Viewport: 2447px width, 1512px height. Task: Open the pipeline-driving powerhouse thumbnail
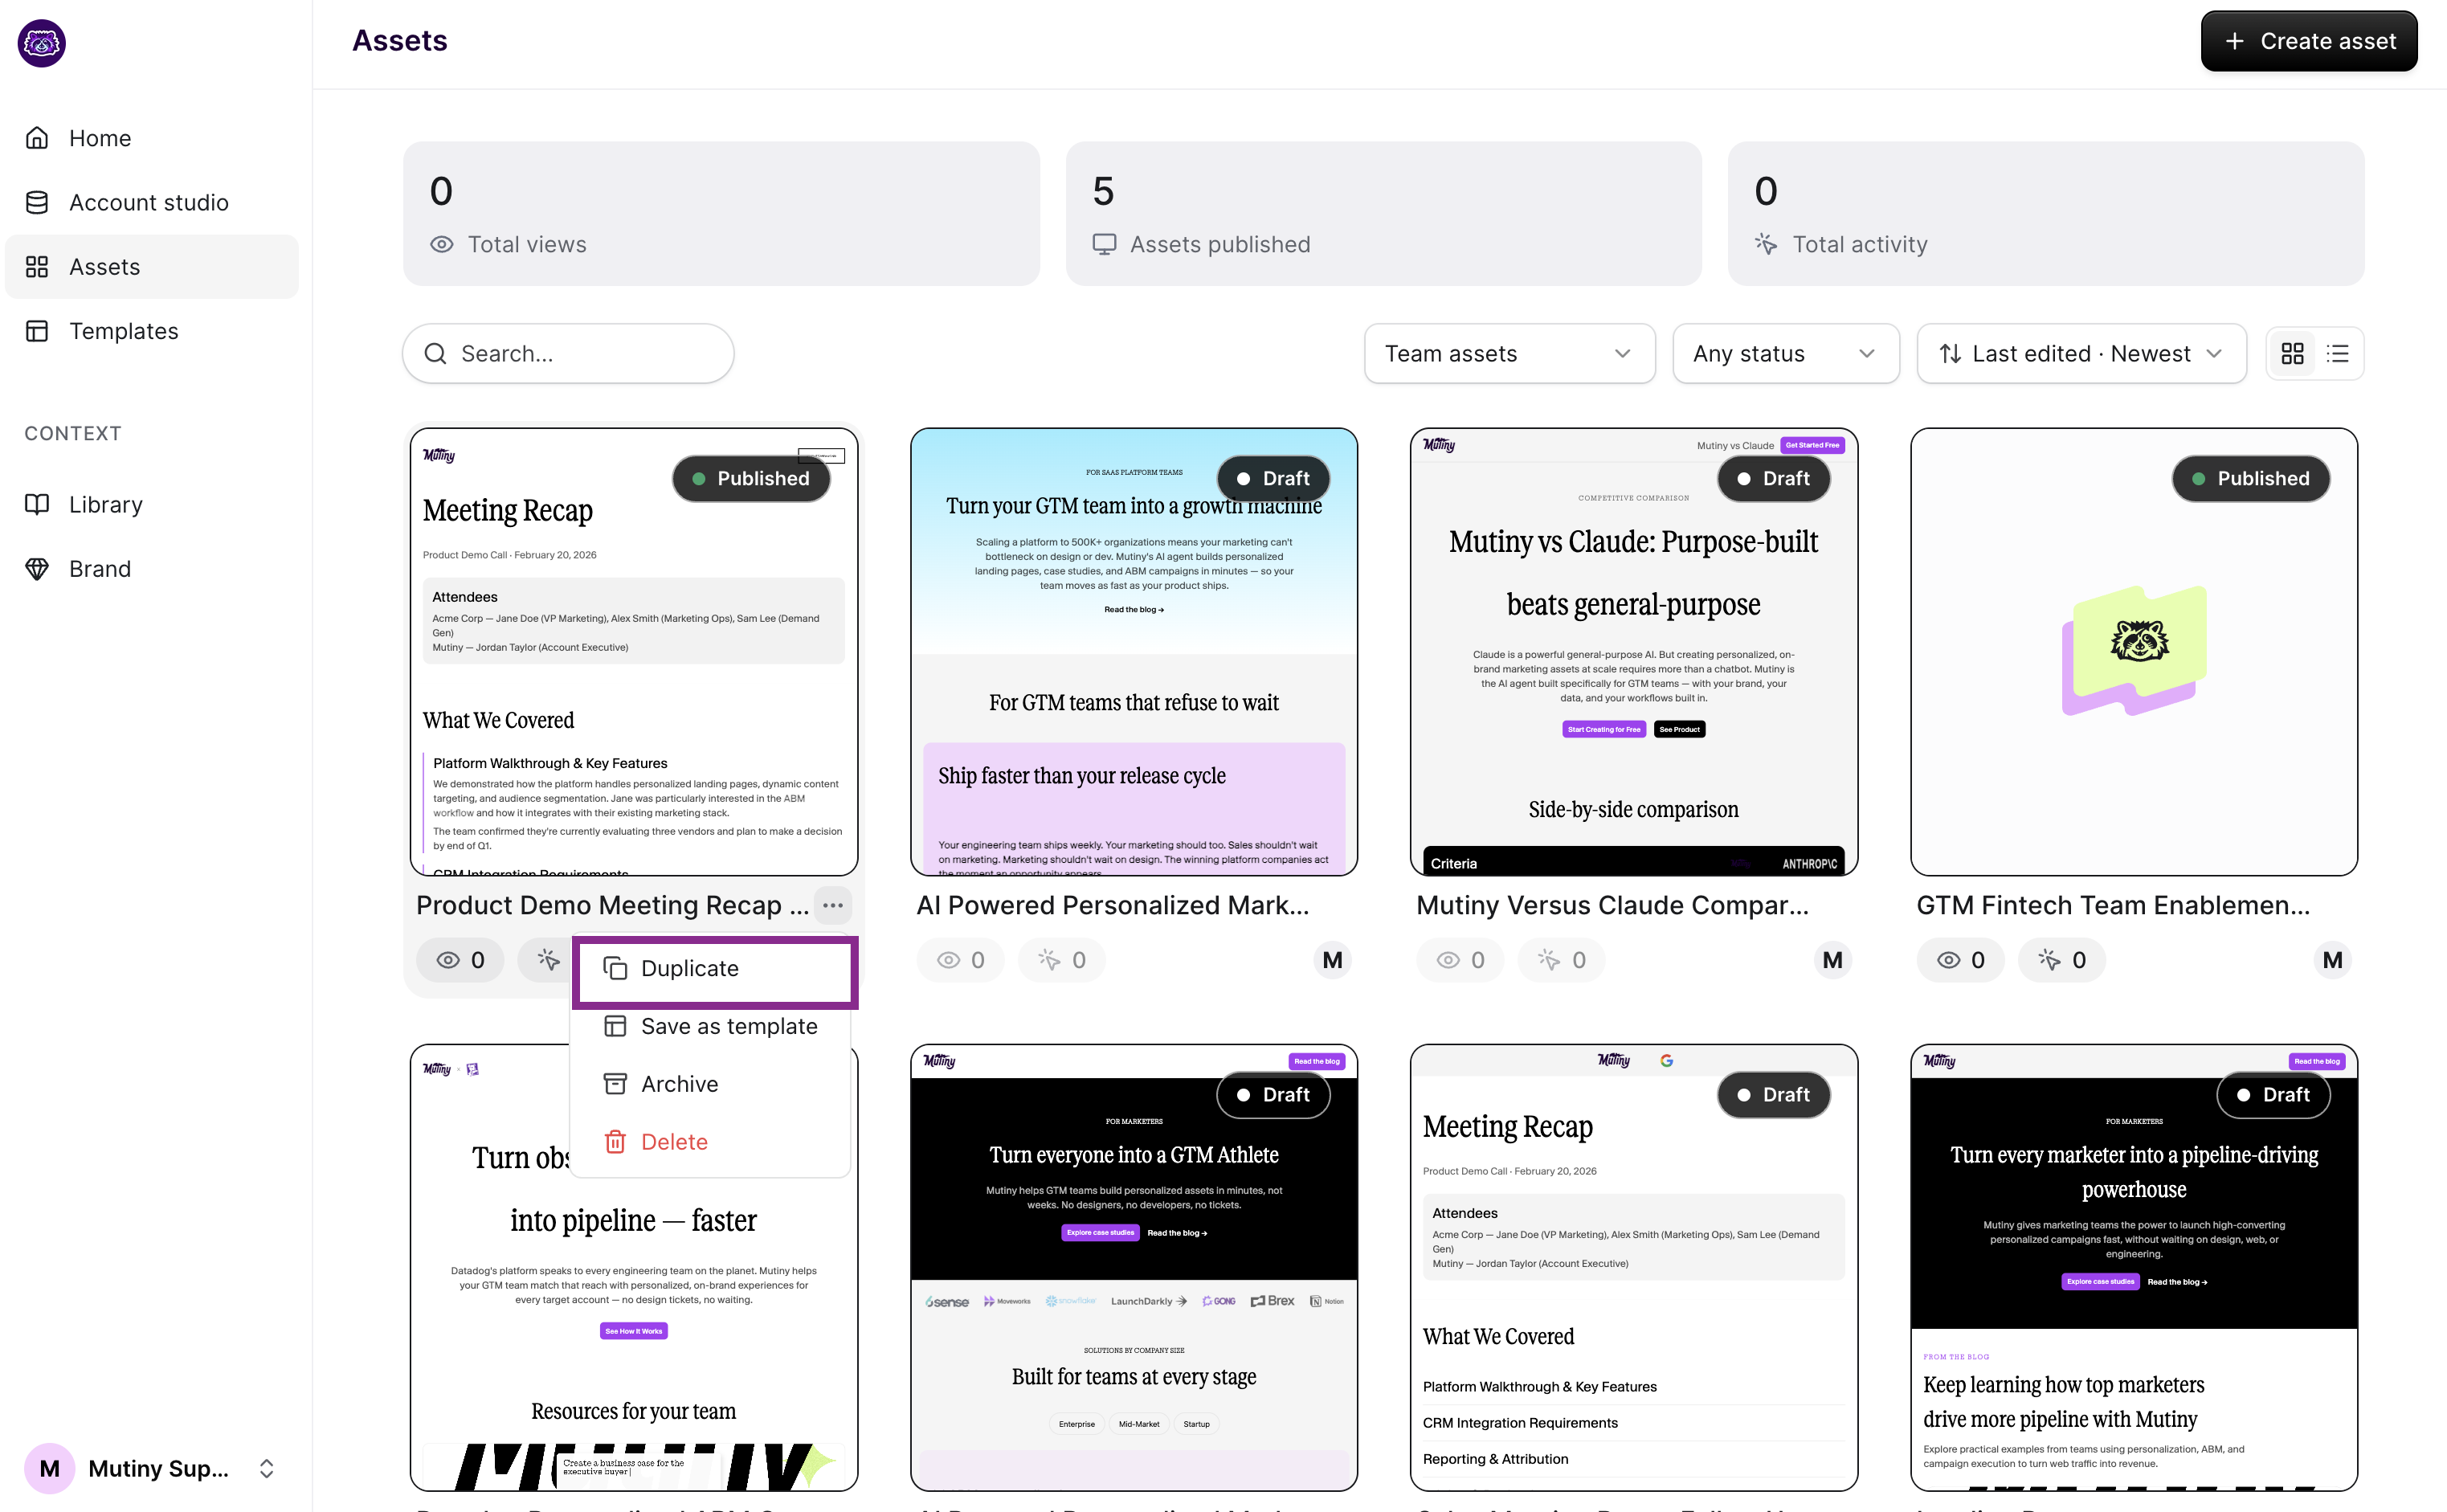[x=2133, y=1267]
